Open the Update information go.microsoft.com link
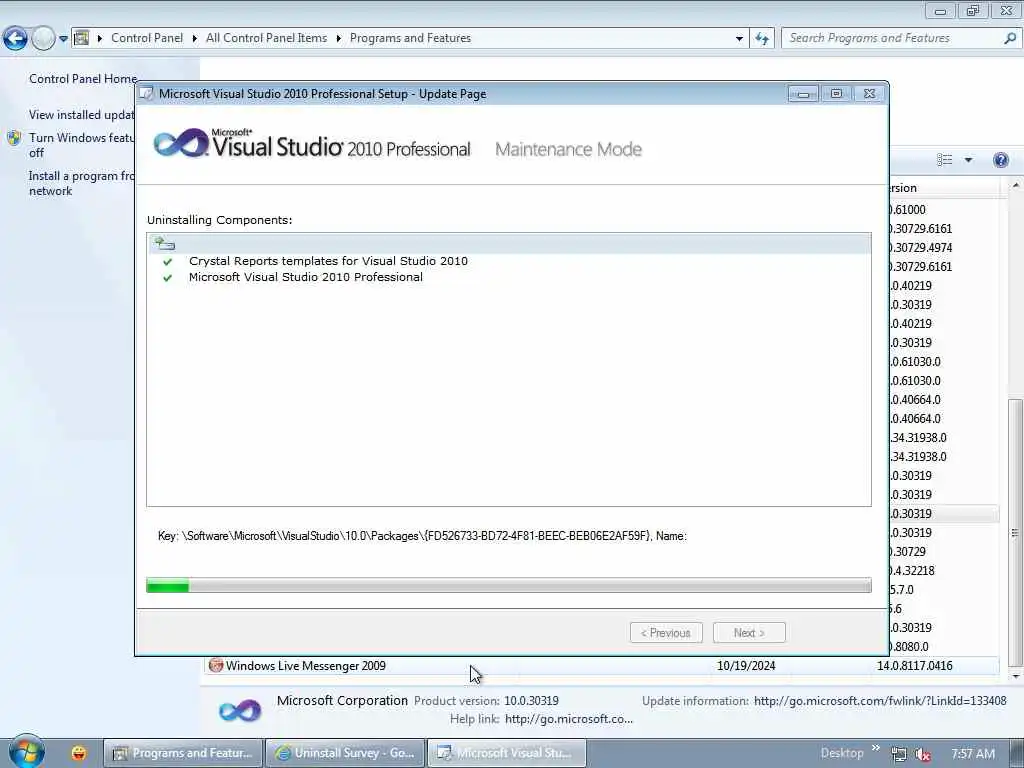This screenshot has width=1024, height=768. 880,701
